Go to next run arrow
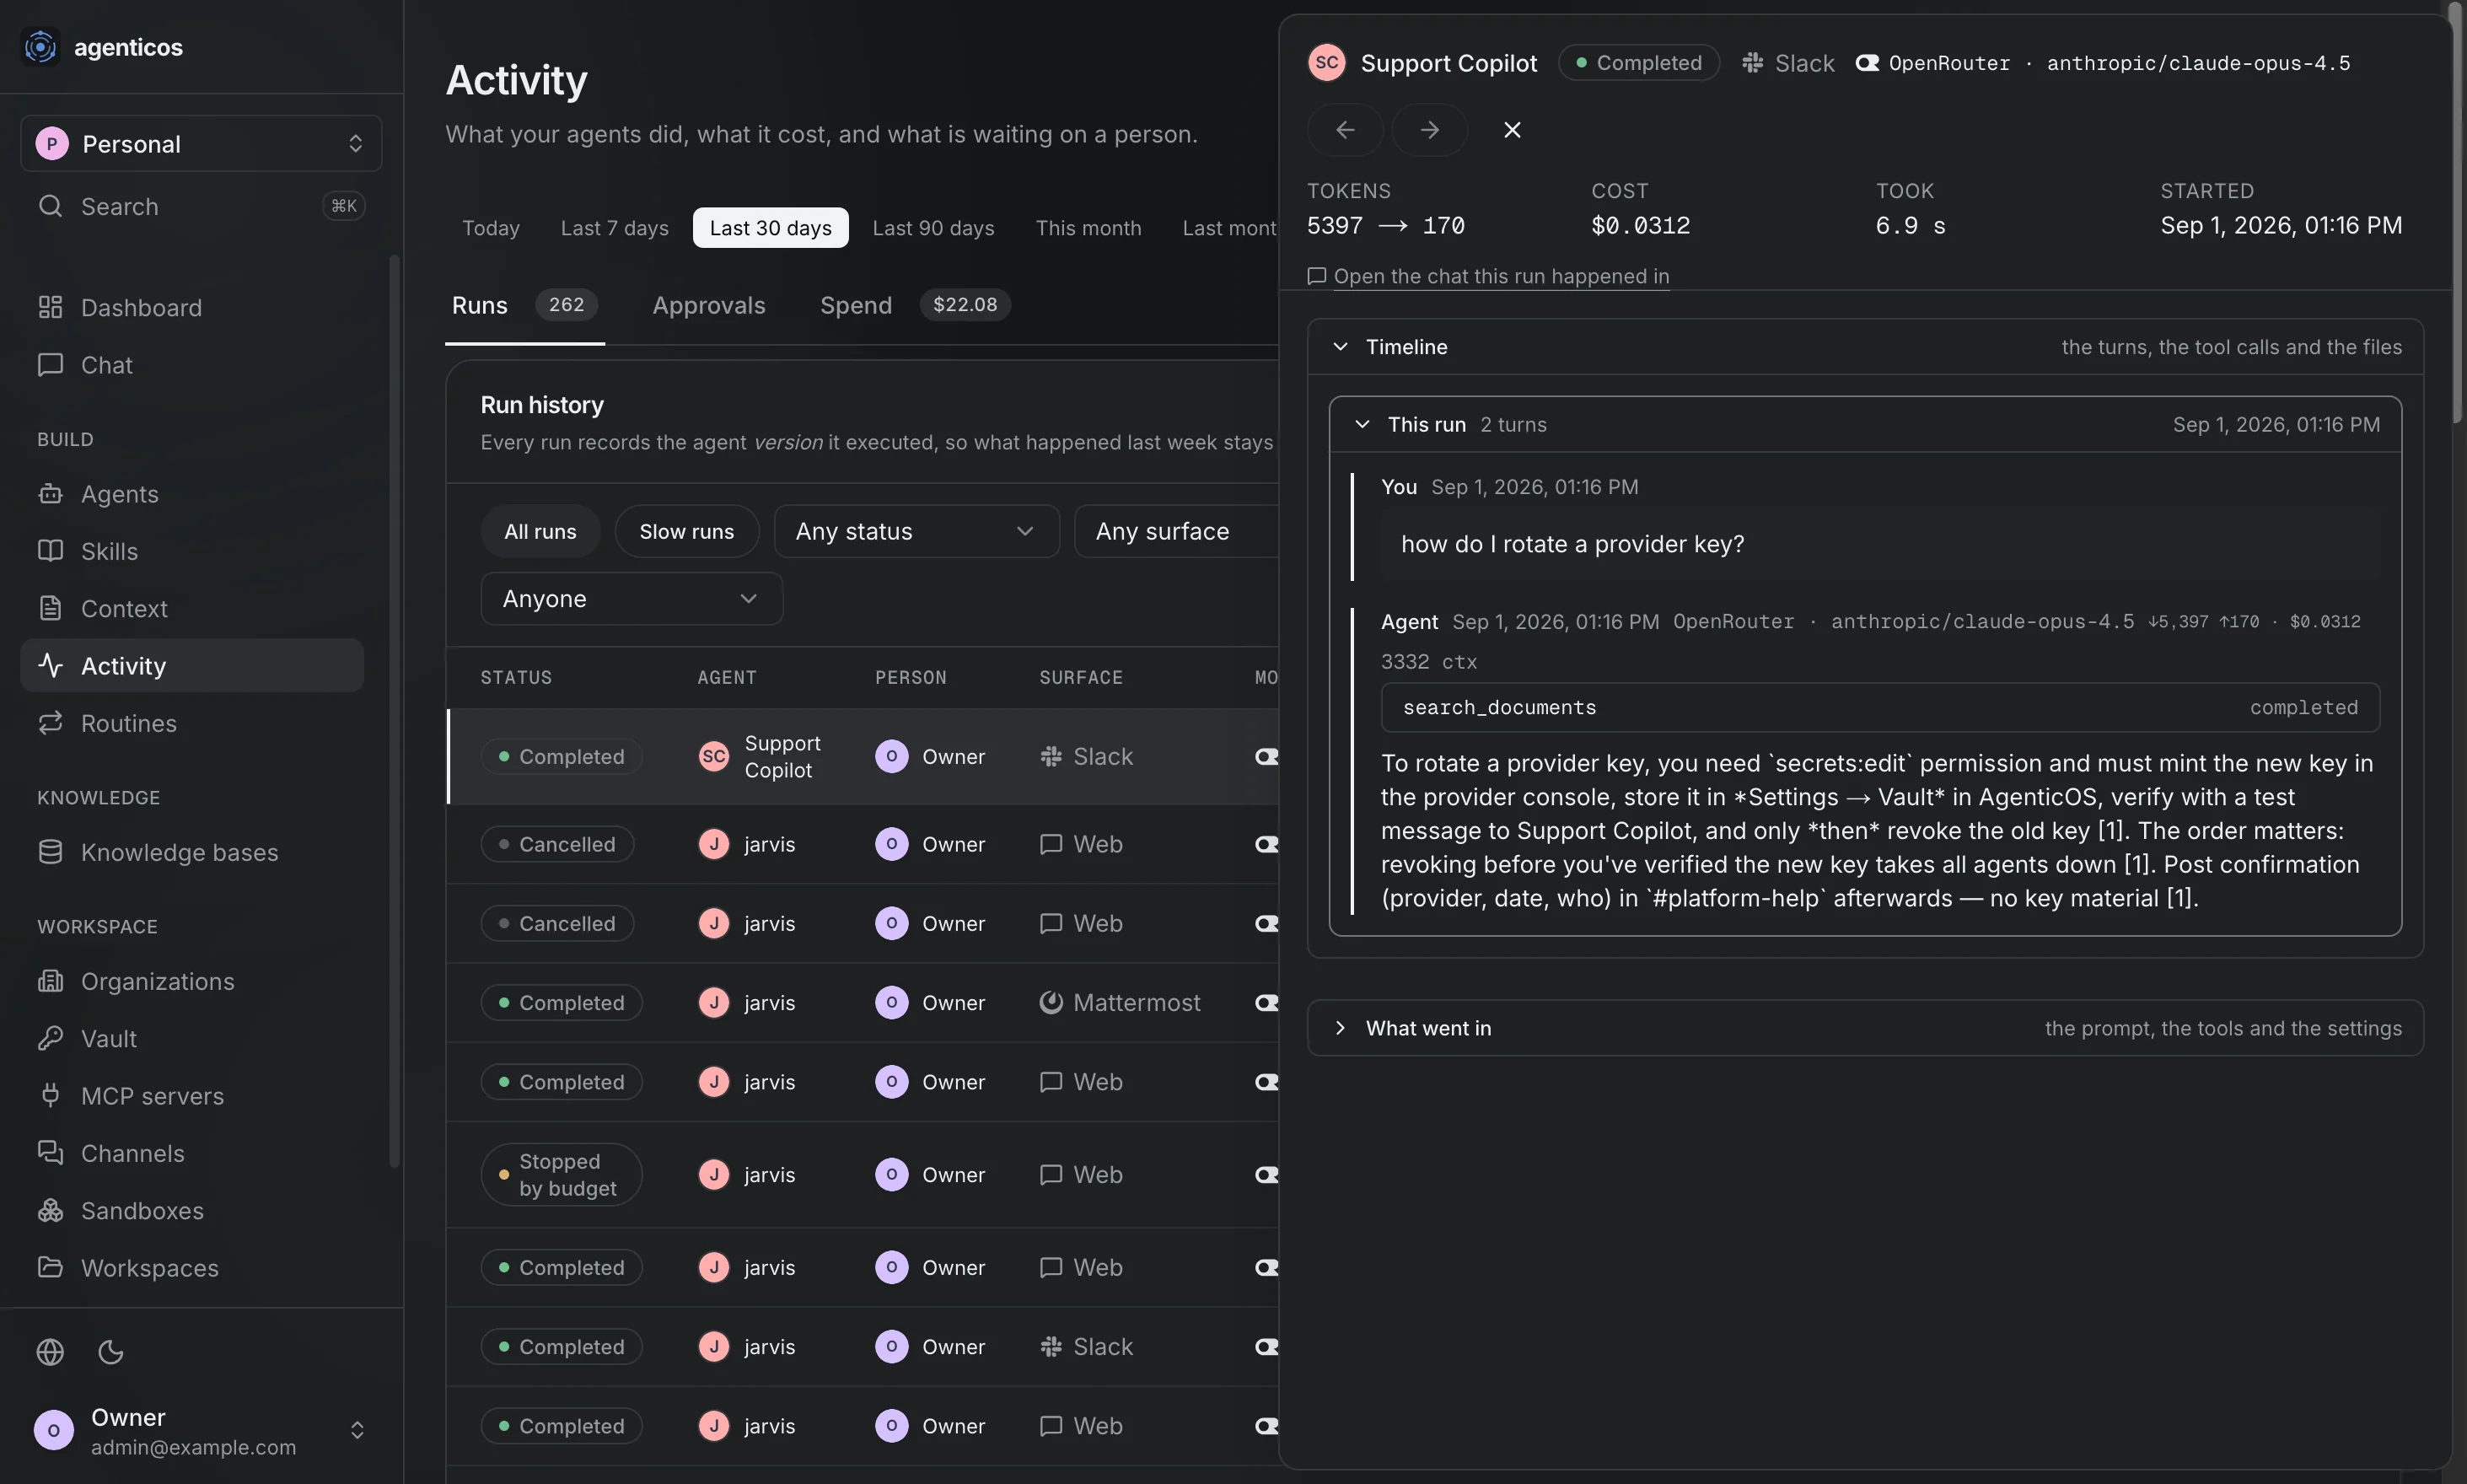The width and height of the screenshot is (2467, 1484). tap(1429, 130)
